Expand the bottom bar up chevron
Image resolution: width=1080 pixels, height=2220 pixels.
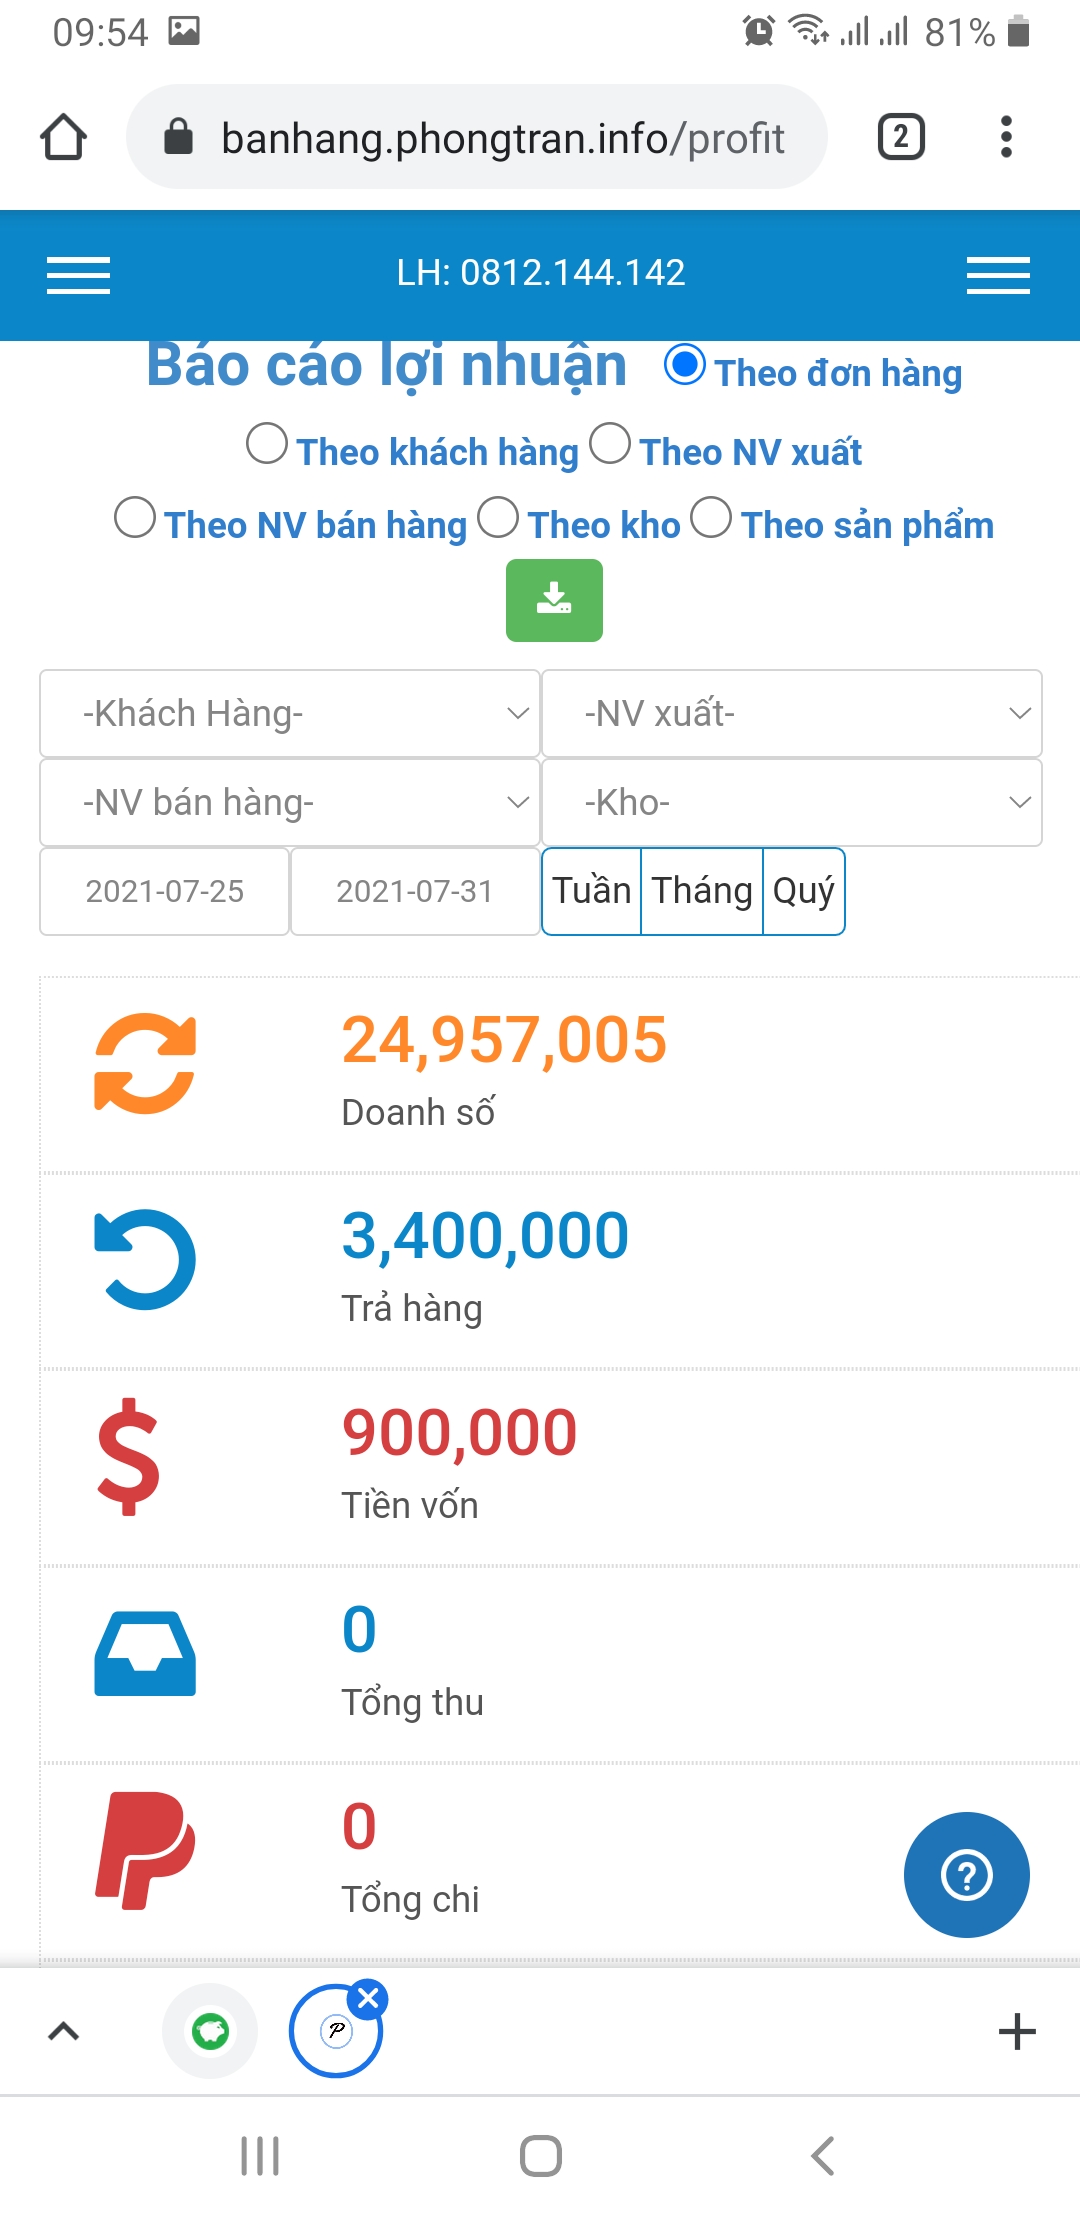point(64,2031)
